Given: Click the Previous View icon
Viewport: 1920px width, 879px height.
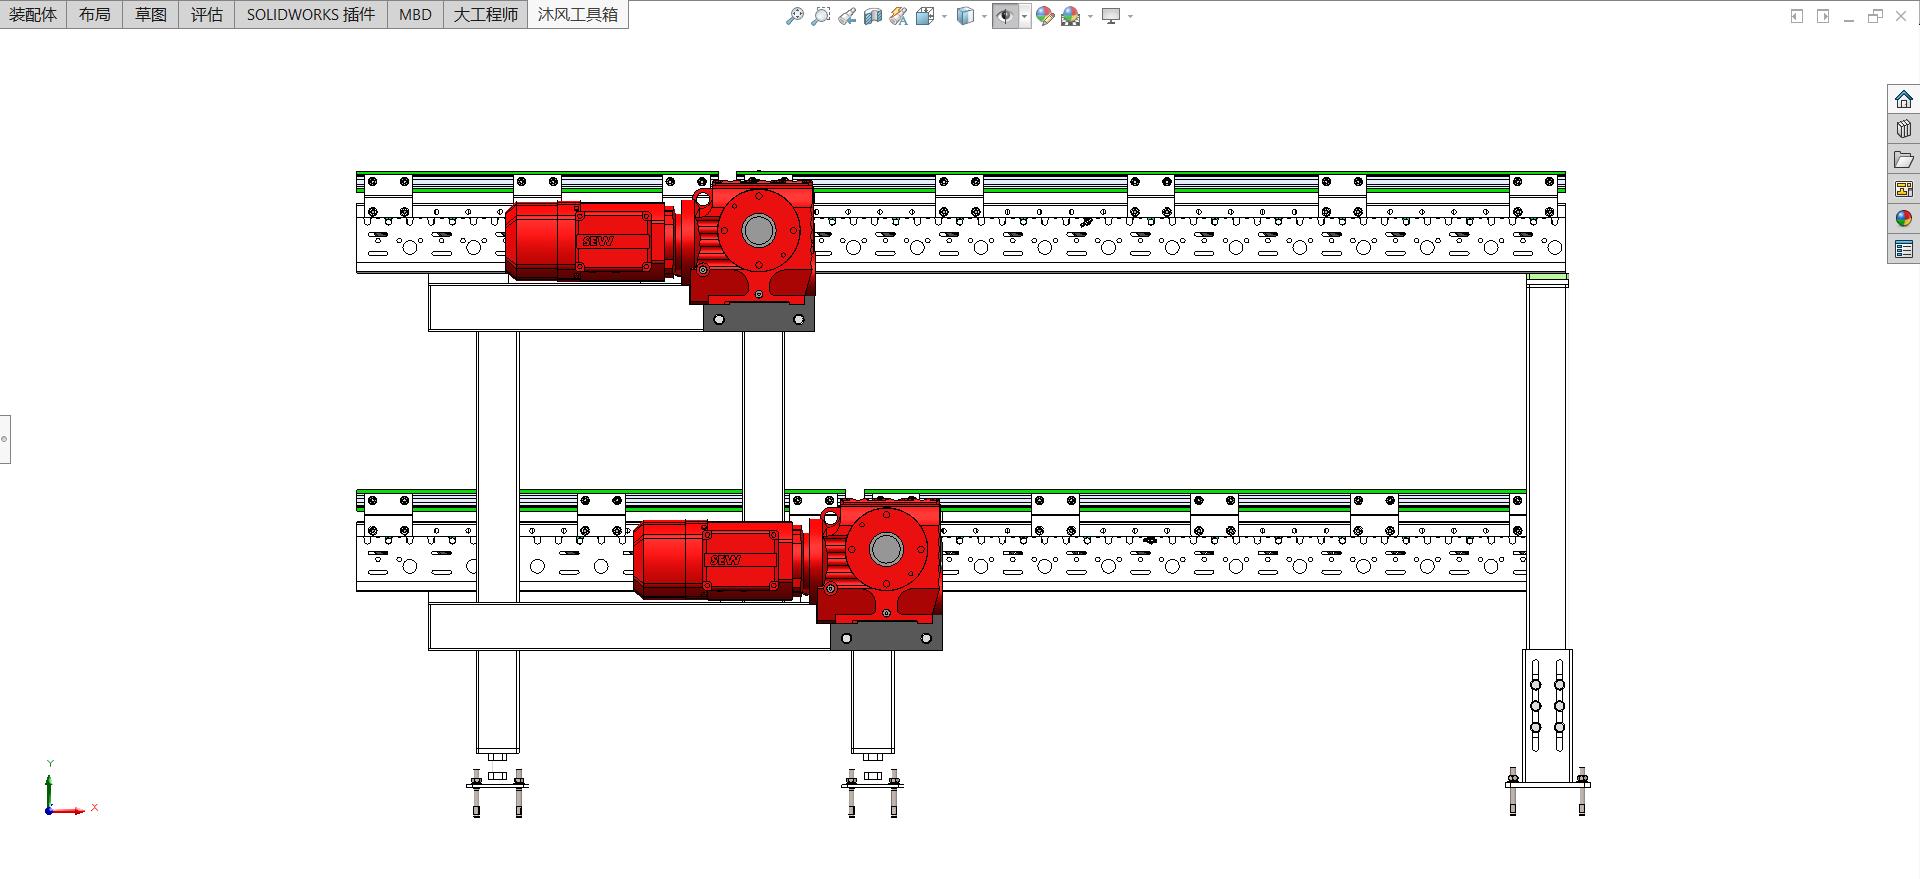Looking at the screenshot, I should [x=847, y=16].
